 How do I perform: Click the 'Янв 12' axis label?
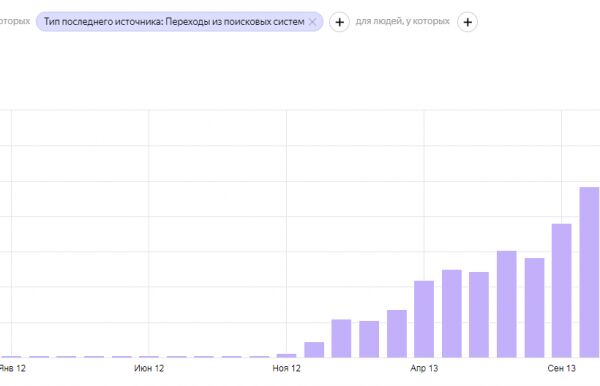coord(12,368)
